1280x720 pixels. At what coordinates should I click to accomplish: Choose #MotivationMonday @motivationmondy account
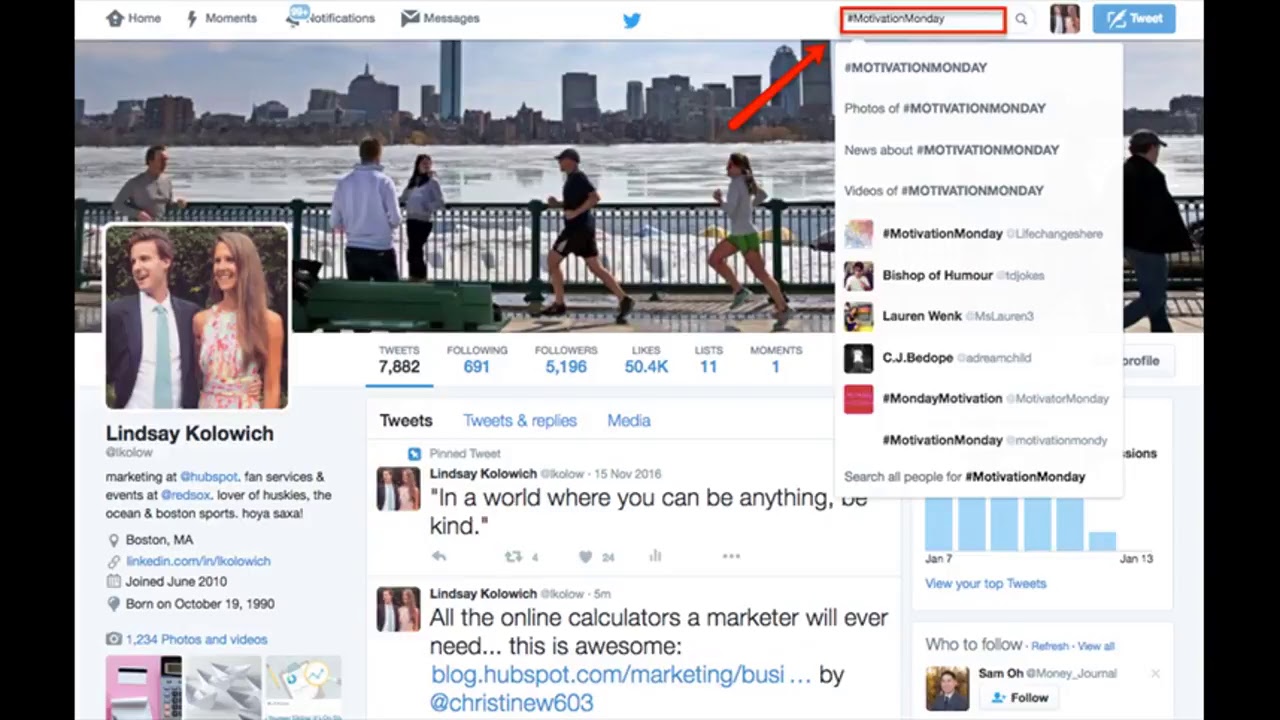click(x=979, y=440)
